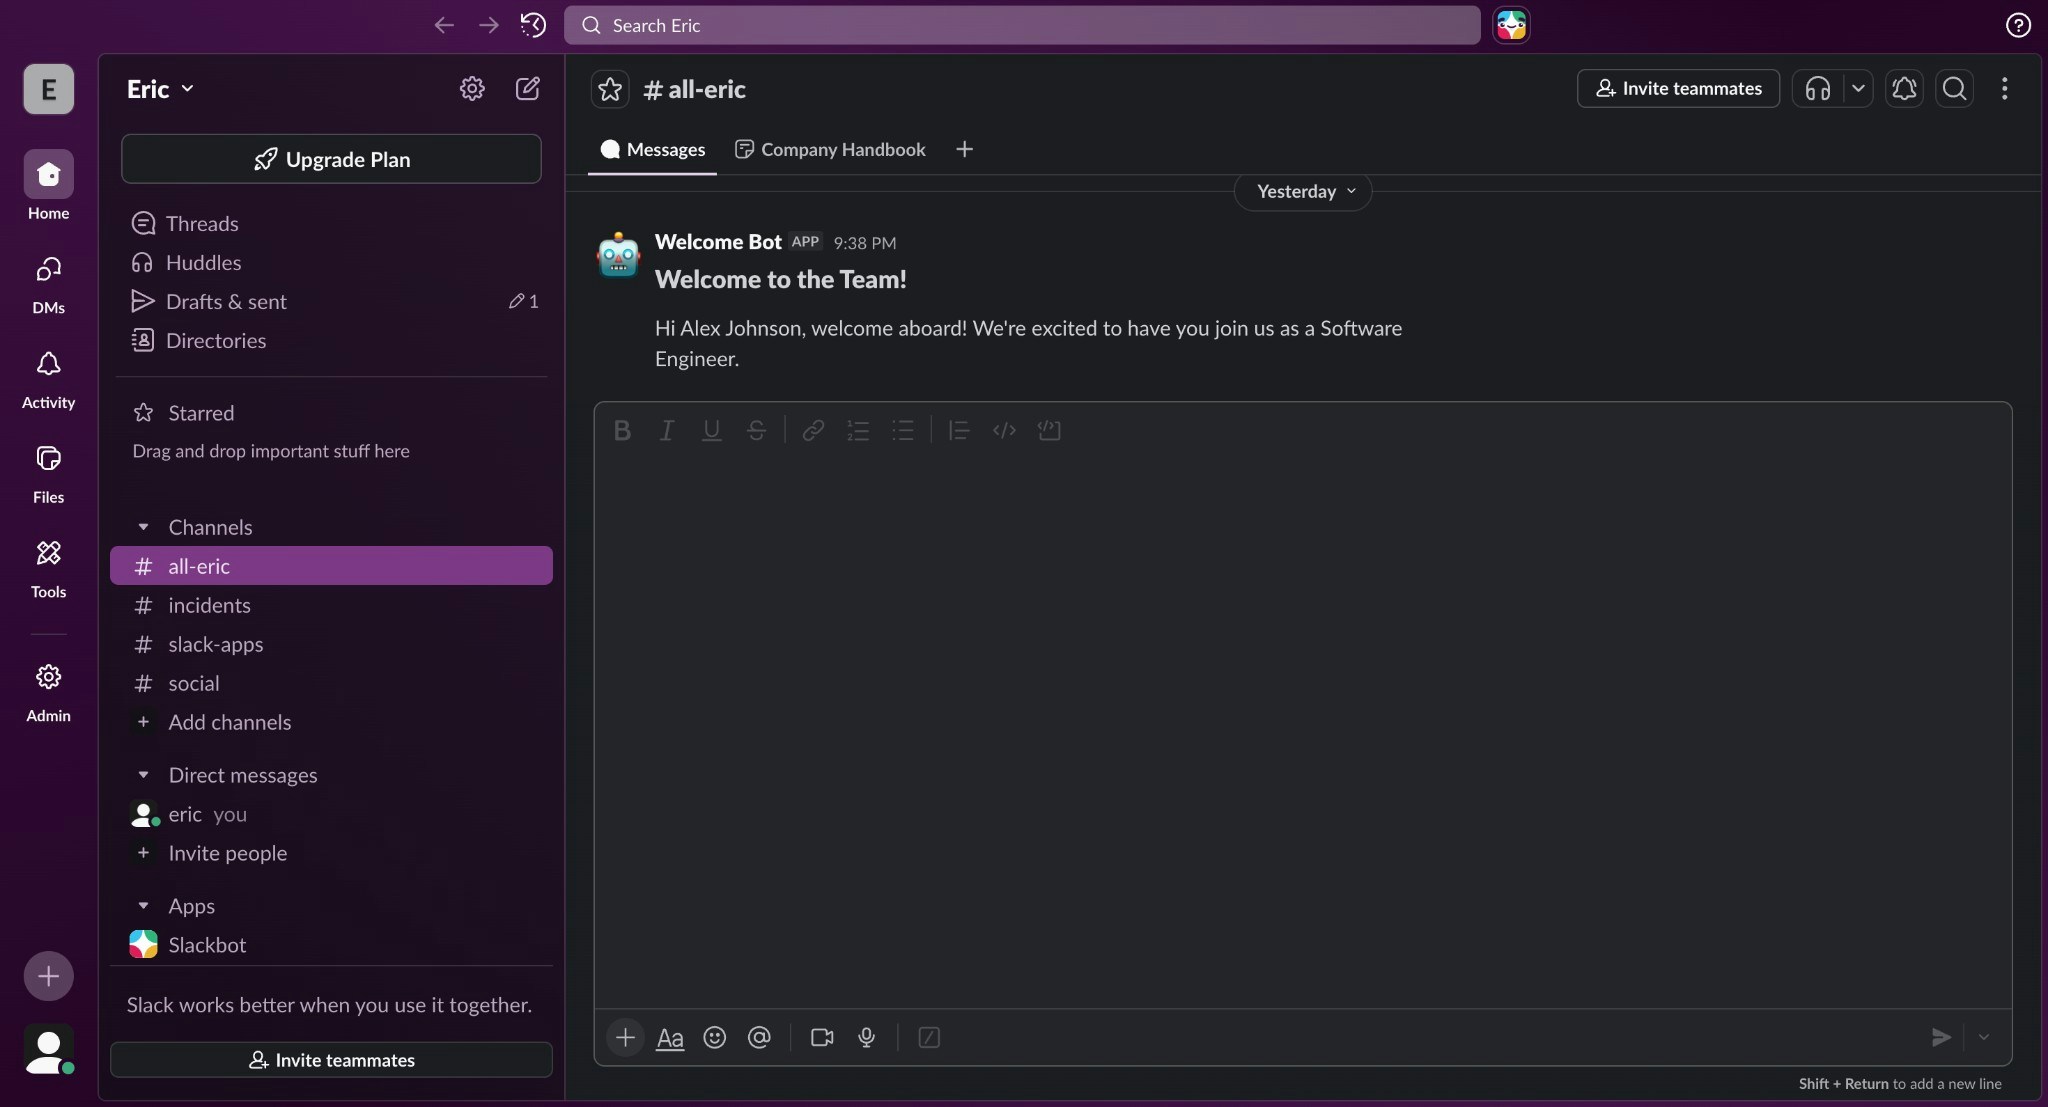This screenshot has width=2048, height=1107.
Task: Click Invite teammates in the channel header
Action: pyautogui.click(x=1678, y=89)
